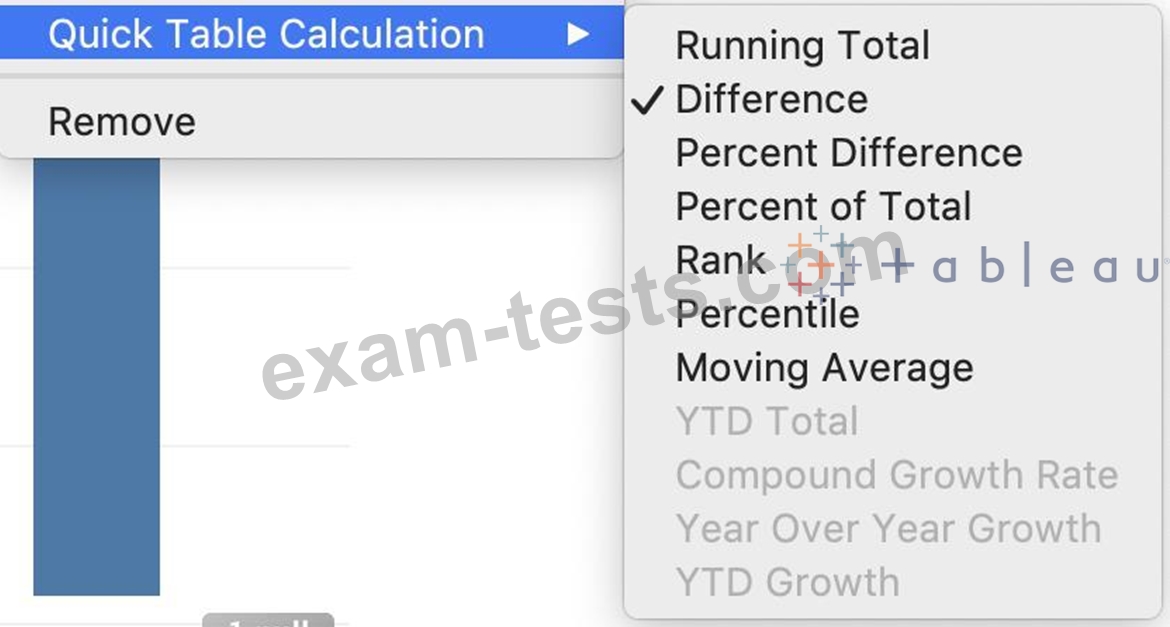Viewport: 1170px width, 627px height.
Task: Select Percent Difference option
Action: pyautogui.click(x=848, y=153)
